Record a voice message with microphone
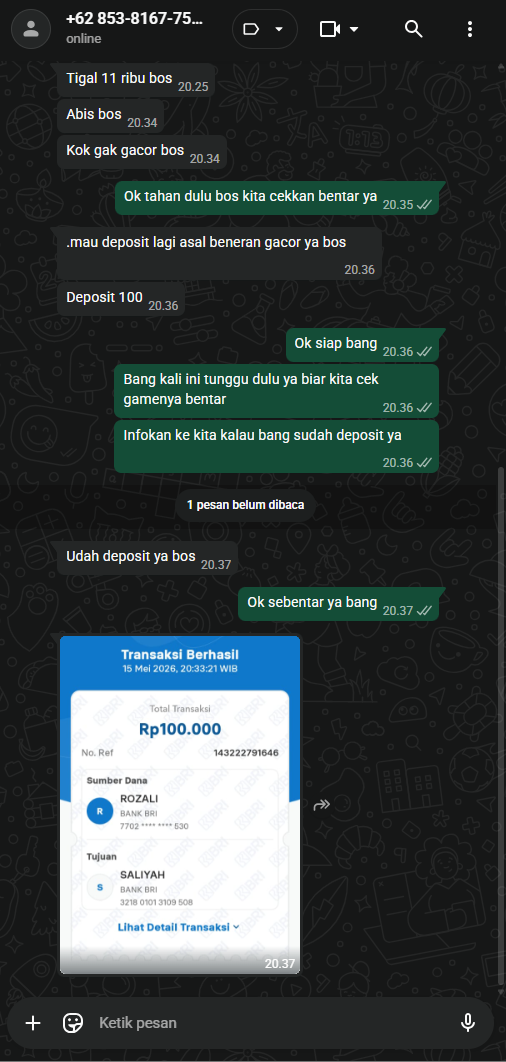The width and height of the screenshot is (506, 1062). point(467,1022)
